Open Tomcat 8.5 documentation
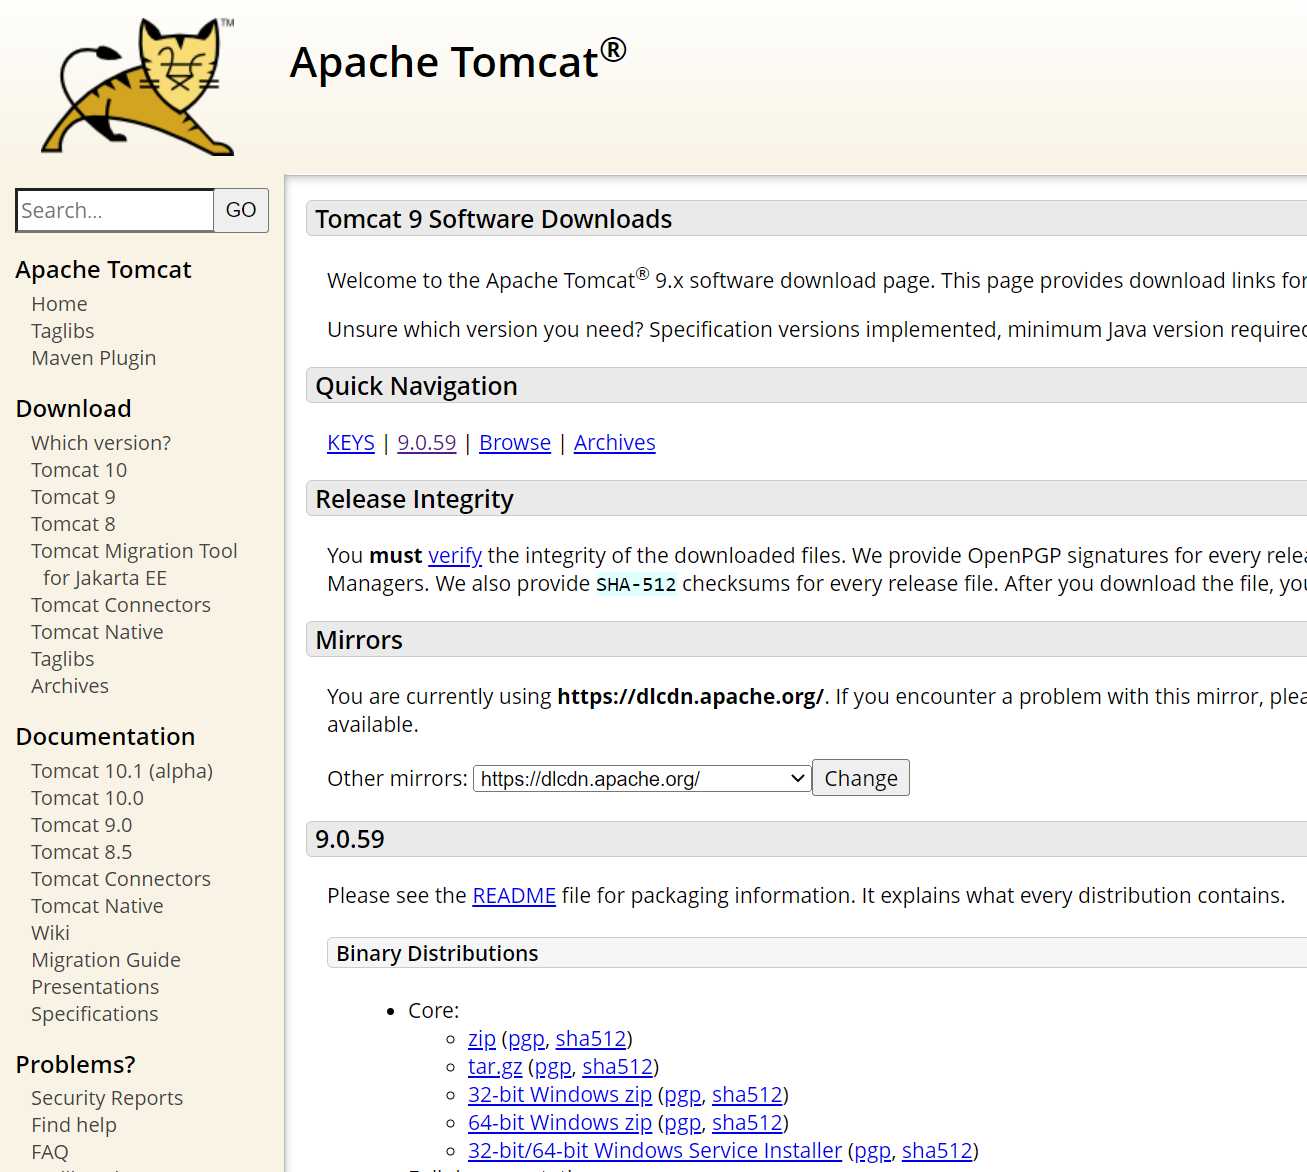 tap(81, 852)
